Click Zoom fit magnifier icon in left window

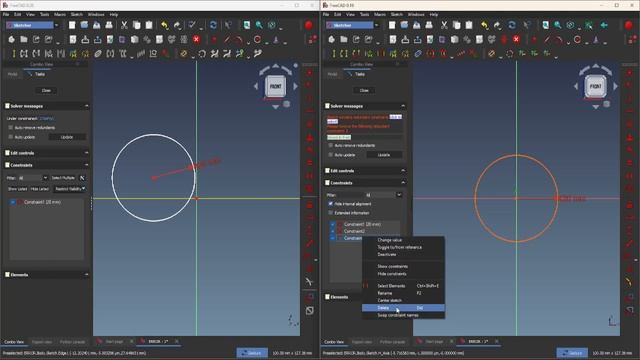coord(247,25)
